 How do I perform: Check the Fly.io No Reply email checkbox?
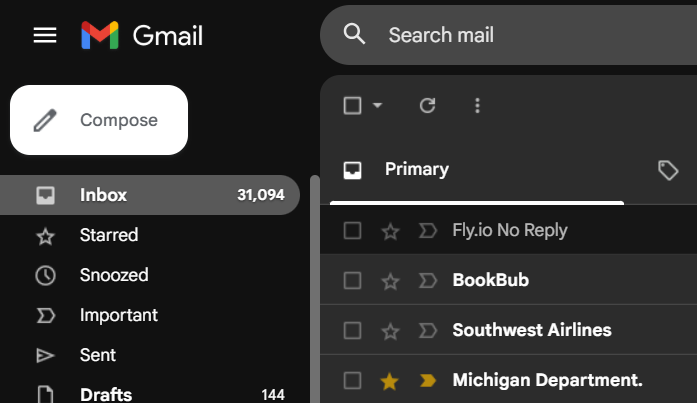coord(353,231)
